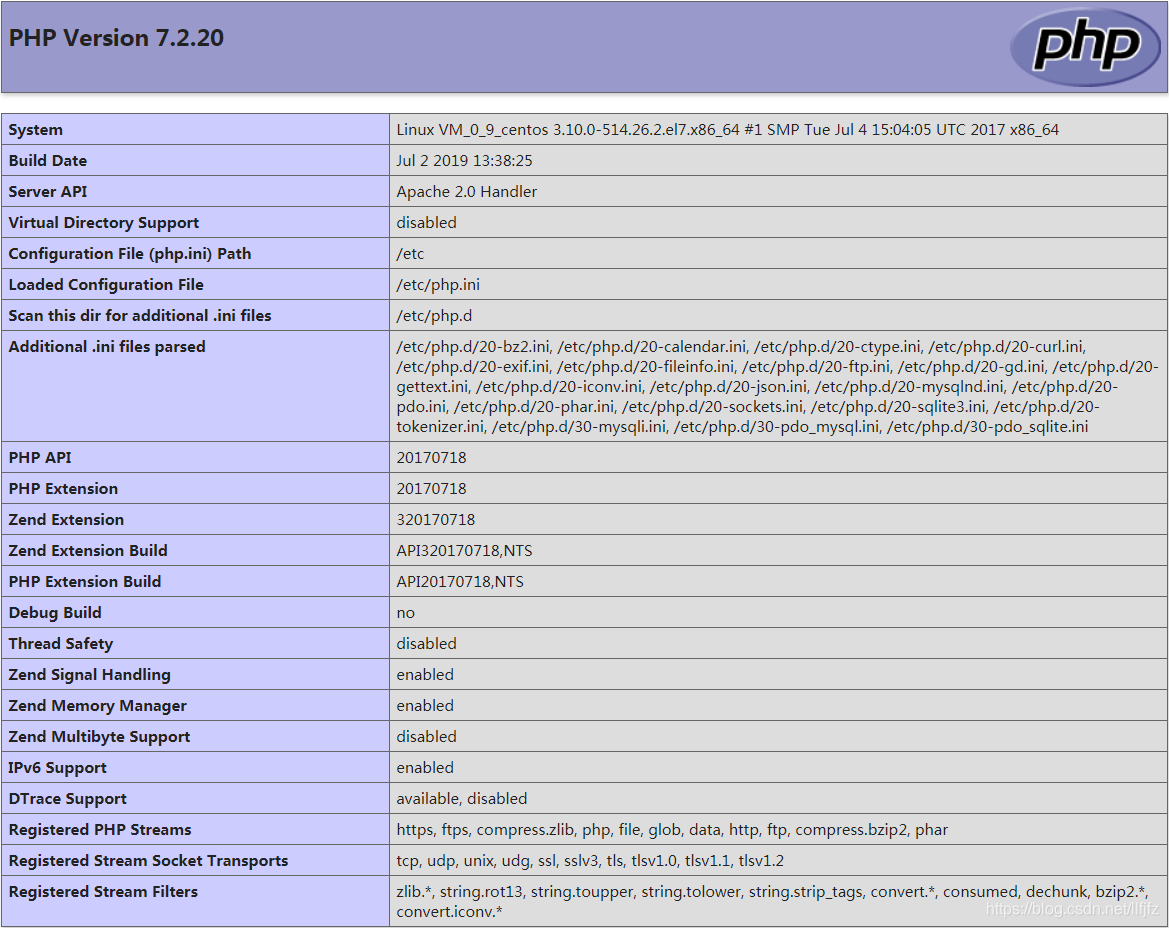Select Thread Safety 'disabled' value

(426, 643)
